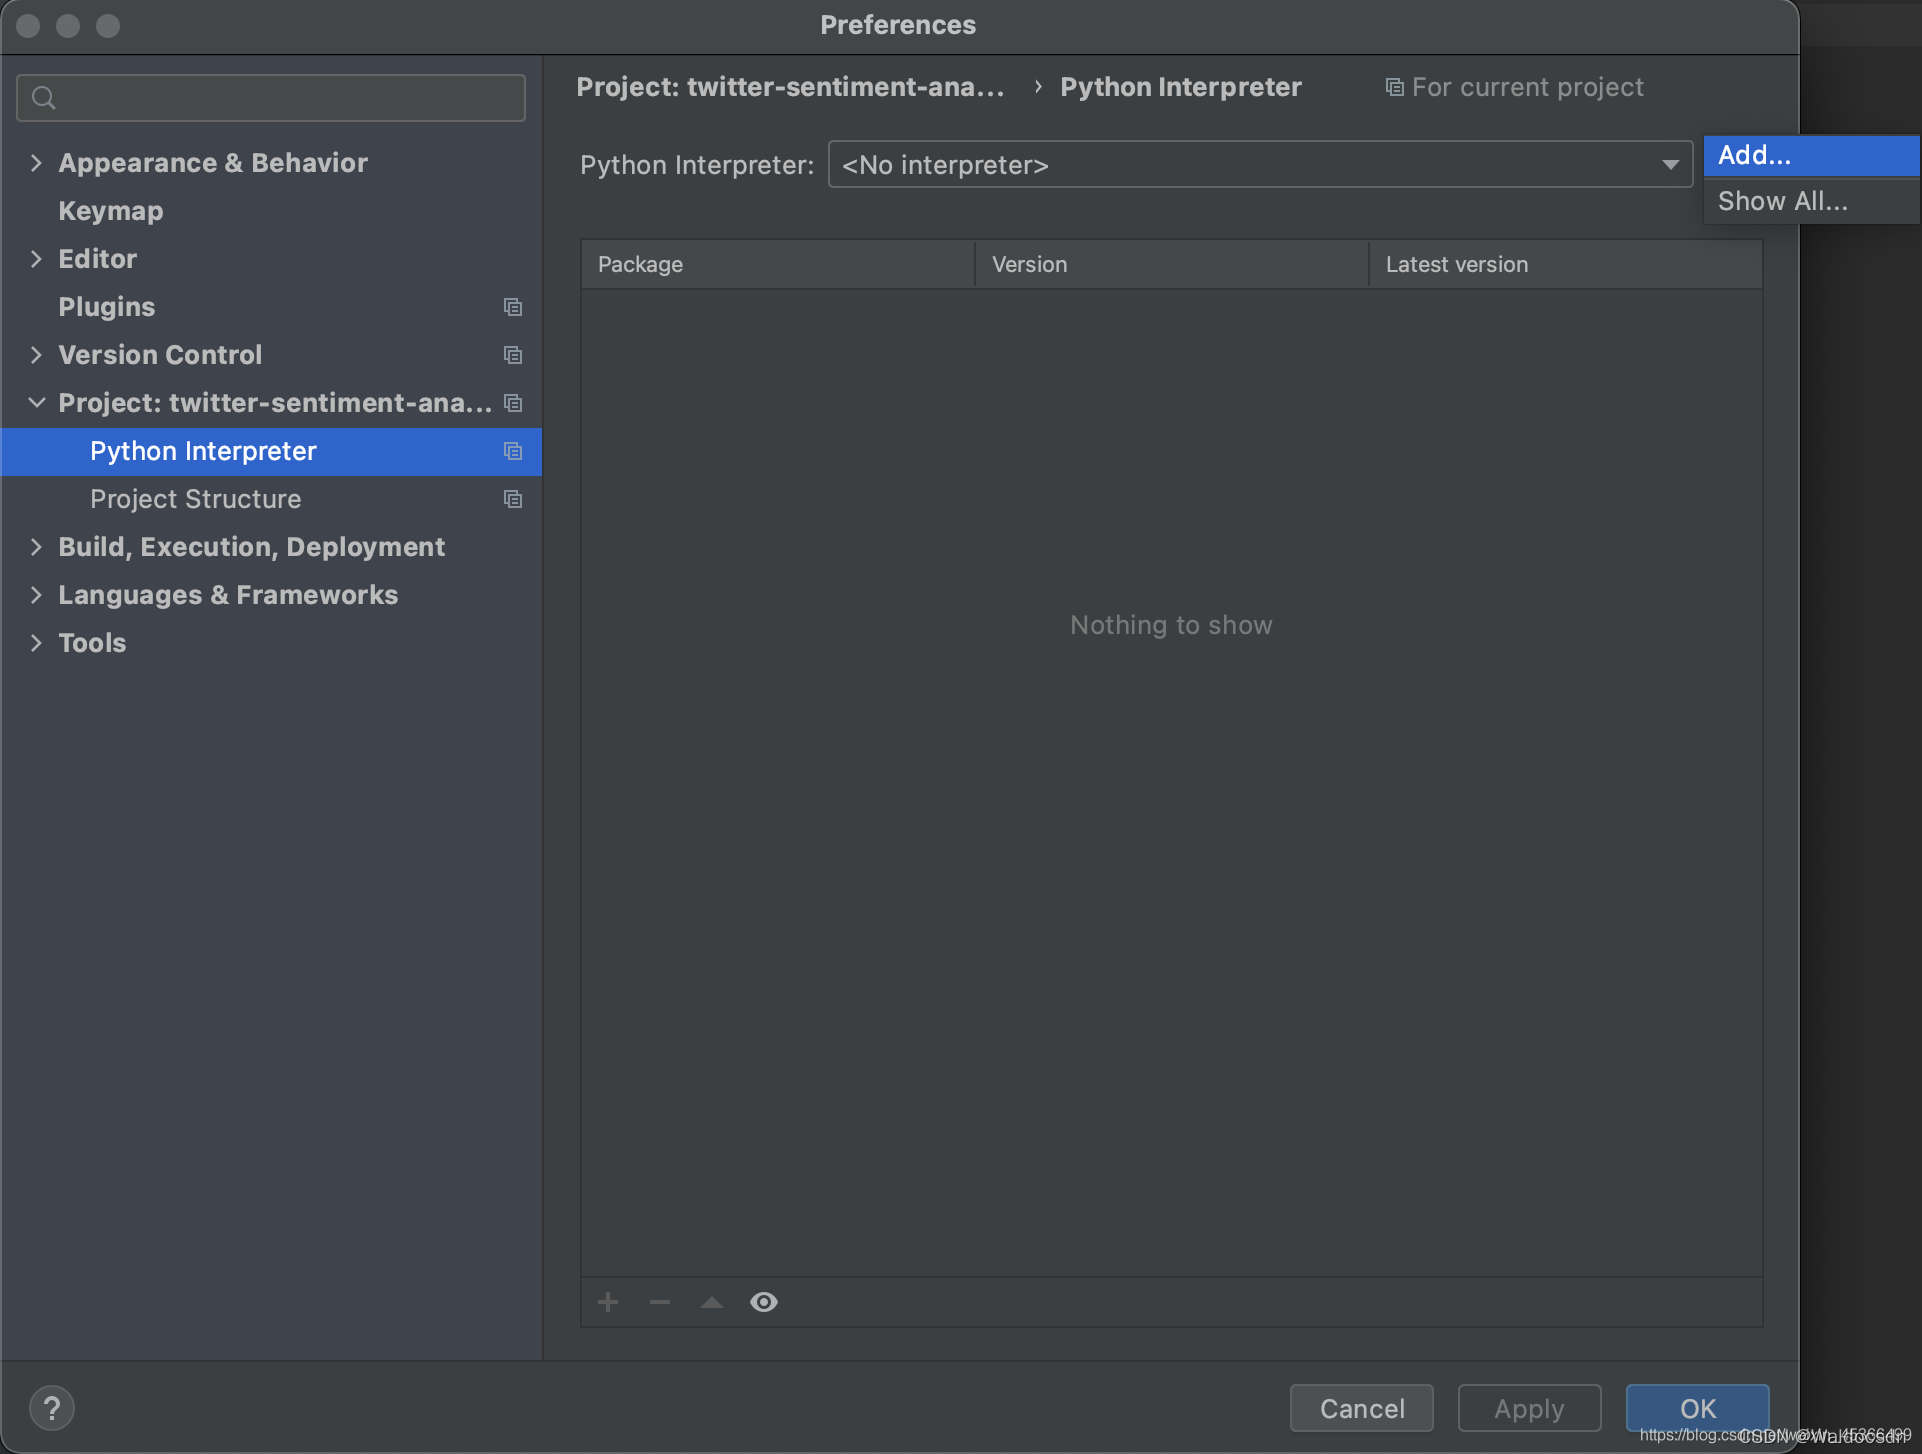Click the search magnifier icon in sidebar
Viewport: 1922px width, 1454px height.
[44, 98]
